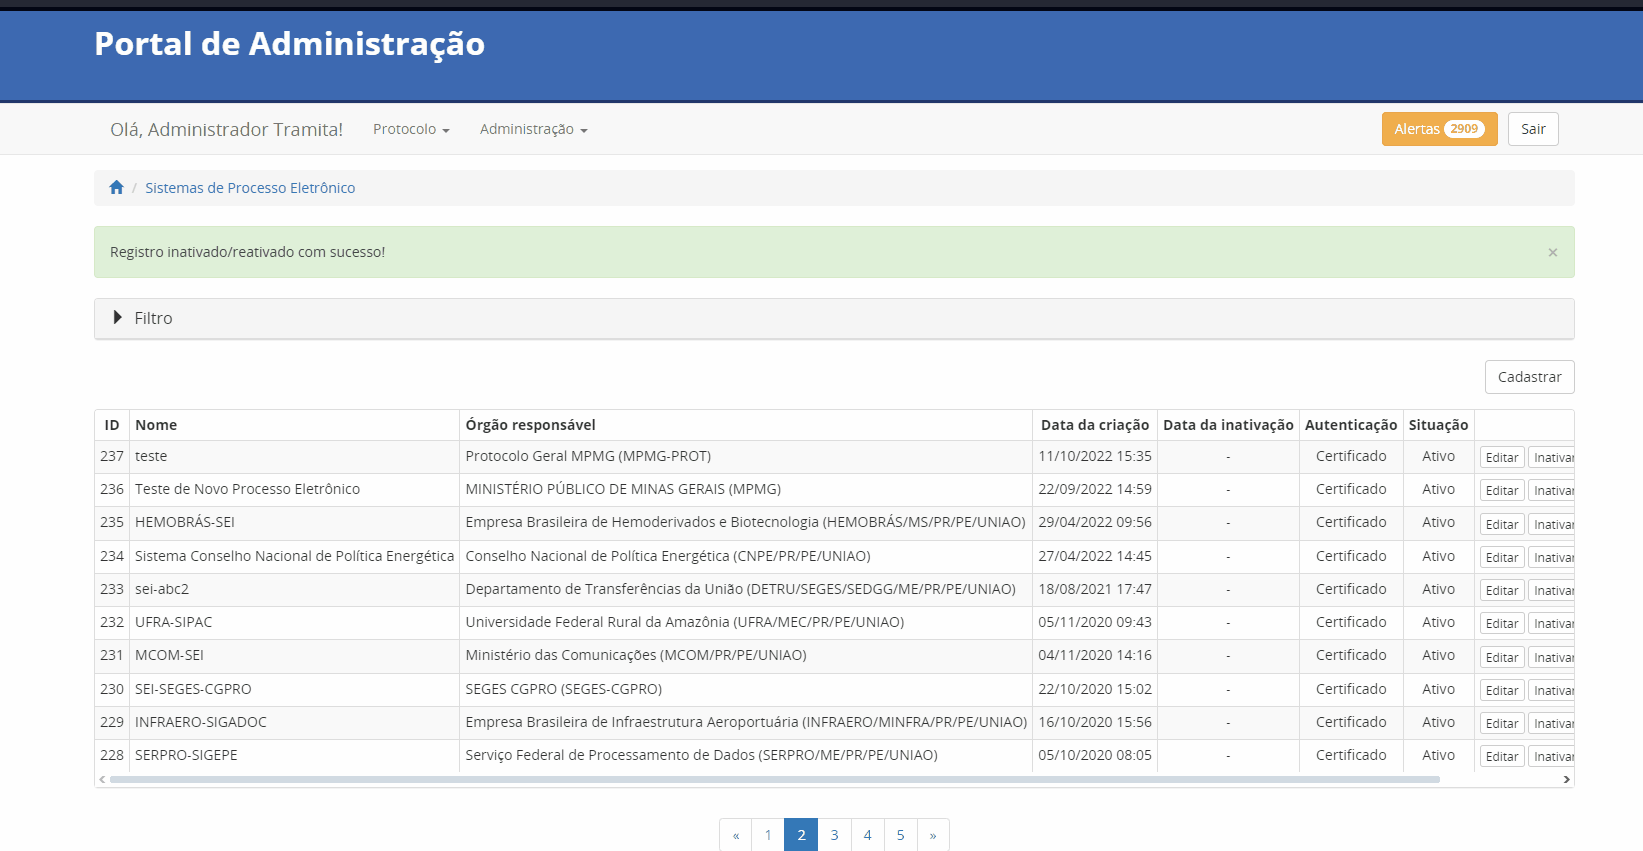Inactivate the MCOM-SEI record
The image size is (1643, 851).
pyautogui.click(x=1551, y=657)
